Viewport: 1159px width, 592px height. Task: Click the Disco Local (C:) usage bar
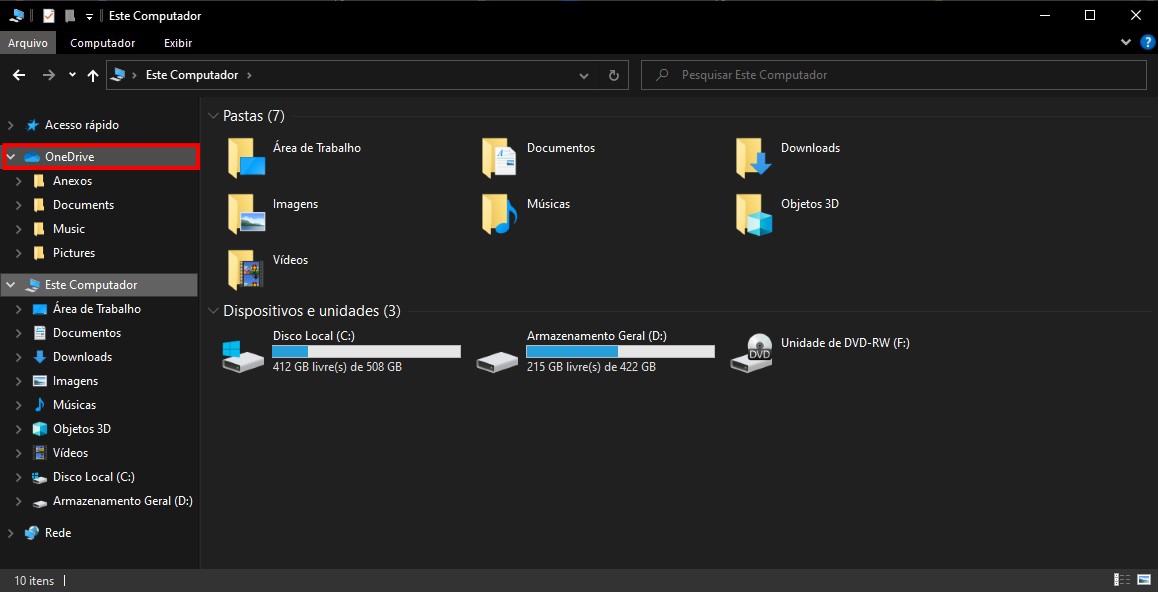366,352
